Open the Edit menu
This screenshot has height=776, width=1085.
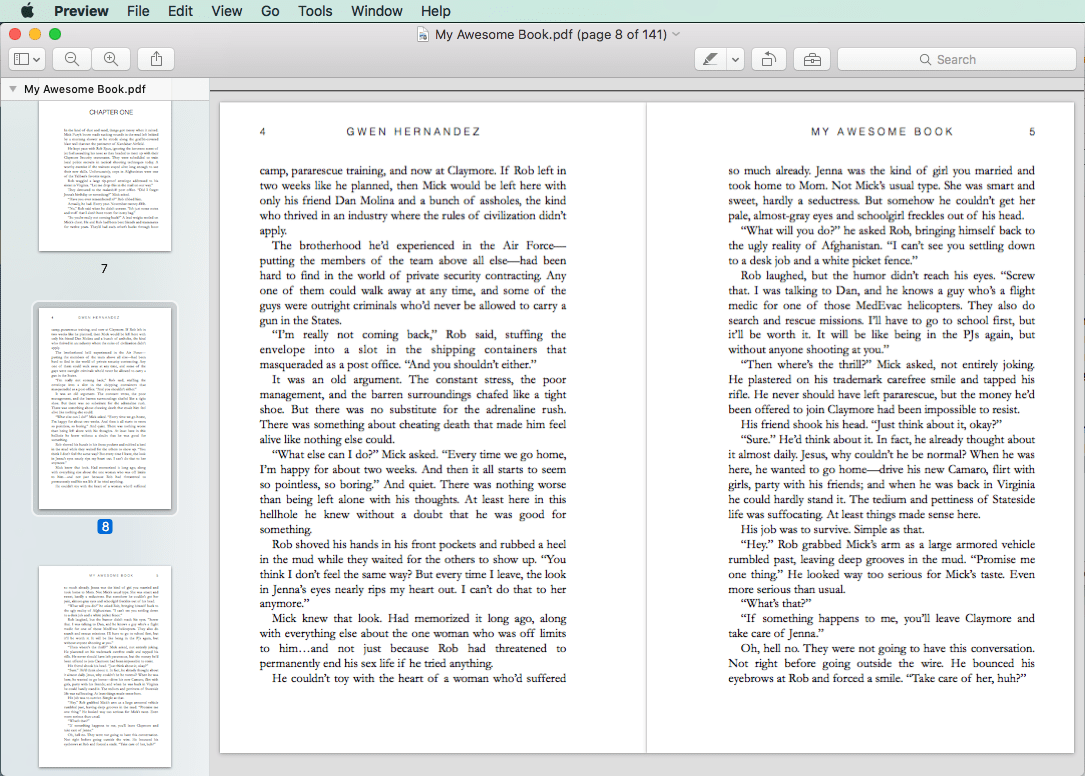pyautogui.click(x=180, y=11)
